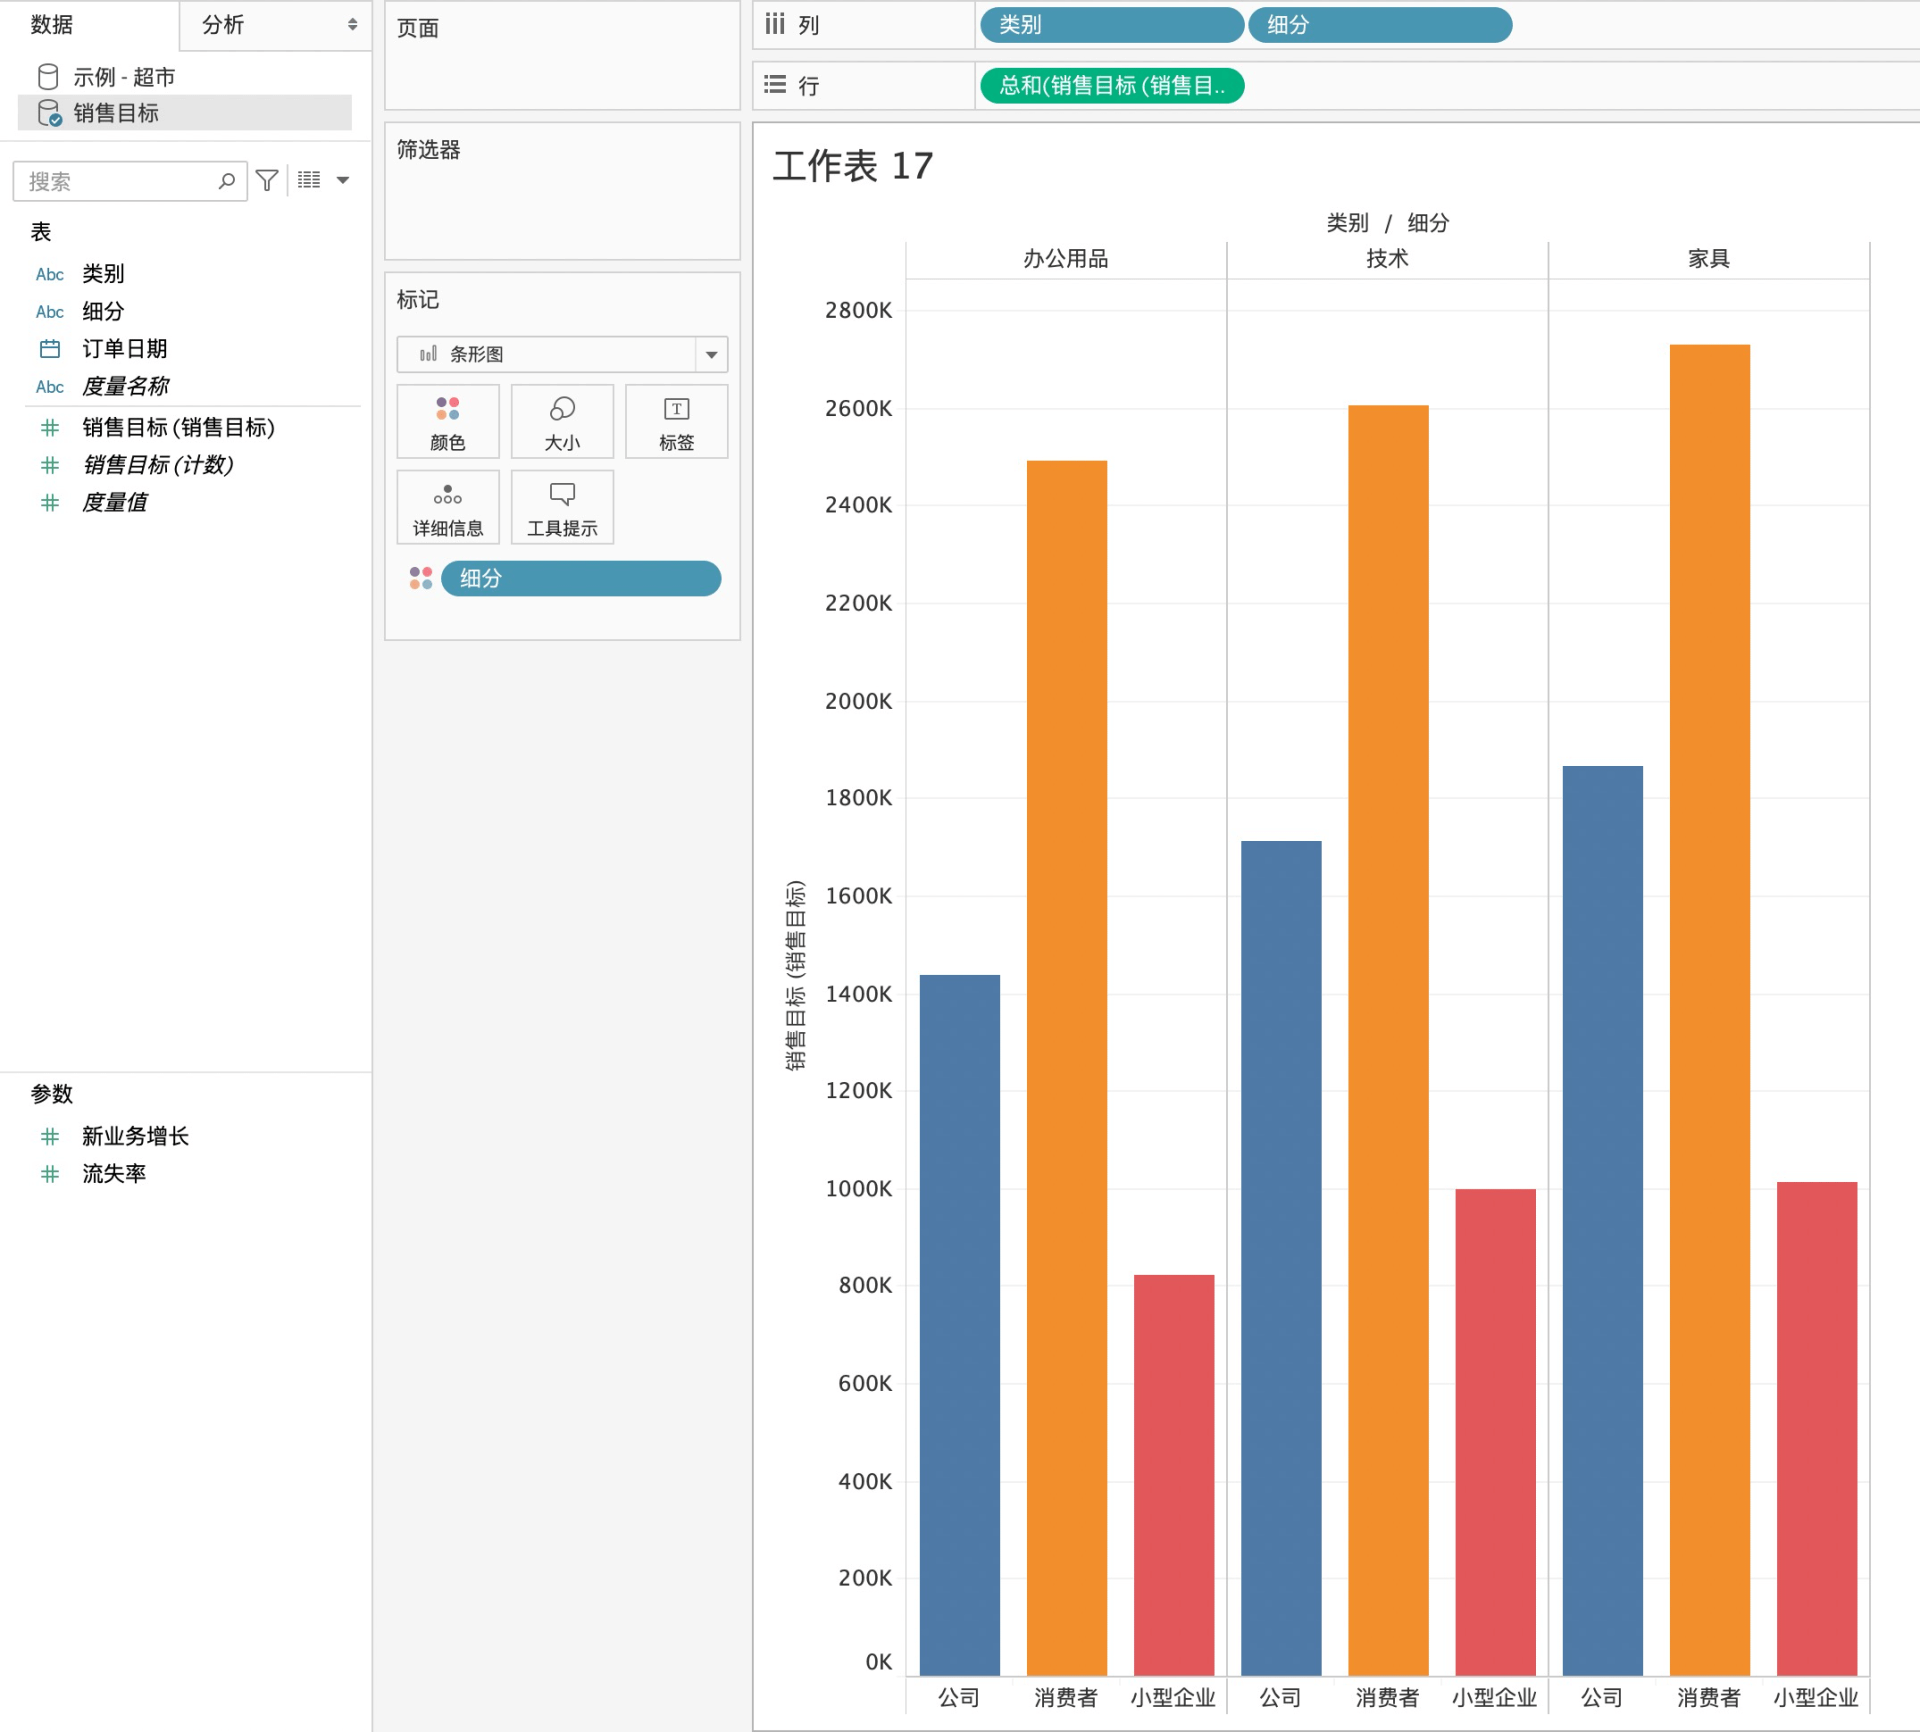Click the 总和(销售目标) pill on the rows shelf
Image resolution: width=1920 pixels, height=1732 pixels.
click(x=1111, y=86)
